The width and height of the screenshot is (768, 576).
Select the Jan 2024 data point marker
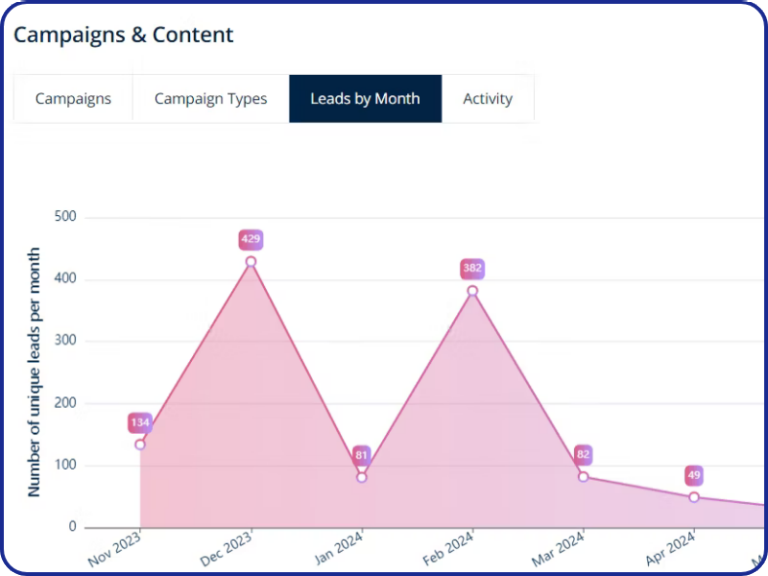[x=362, y=477]
